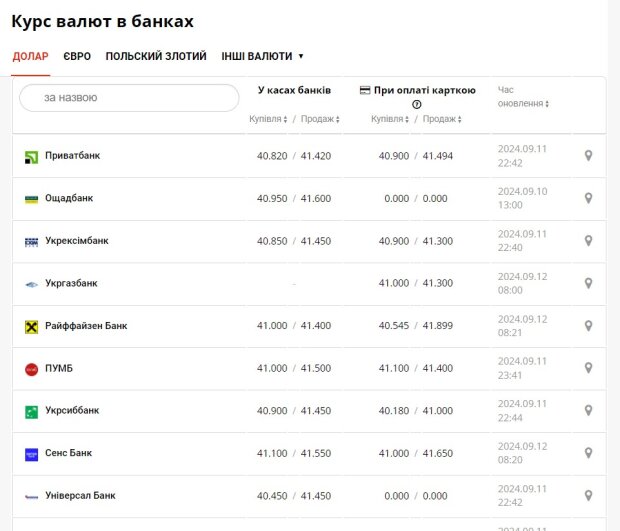Viewport: 620px width, 531px height.
Task: Sort by cash desk Продаж rate
Action: (320, 119)
